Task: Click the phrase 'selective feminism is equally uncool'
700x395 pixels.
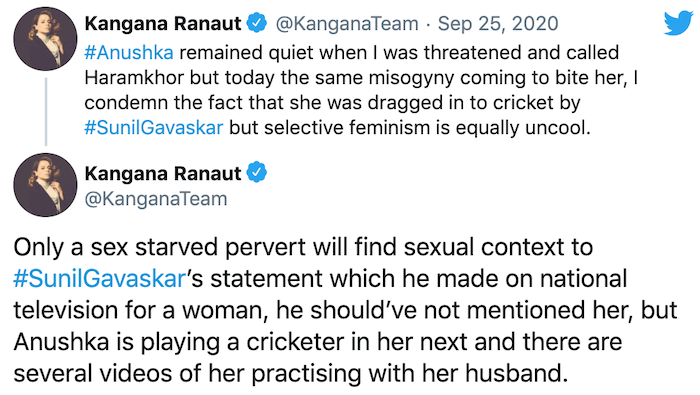Action: 427,128
